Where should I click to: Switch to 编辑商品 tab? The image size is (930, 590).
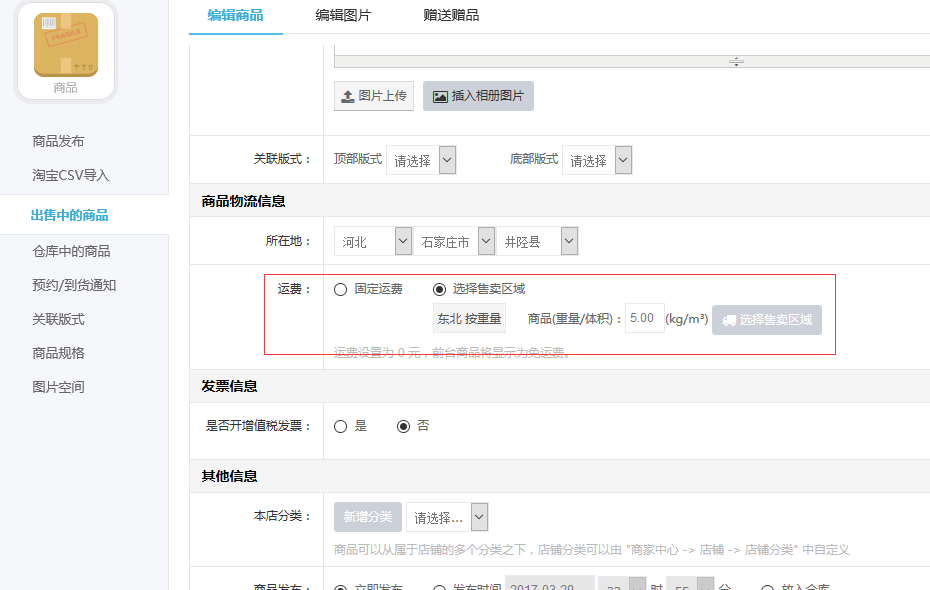(x=235, y=15)
